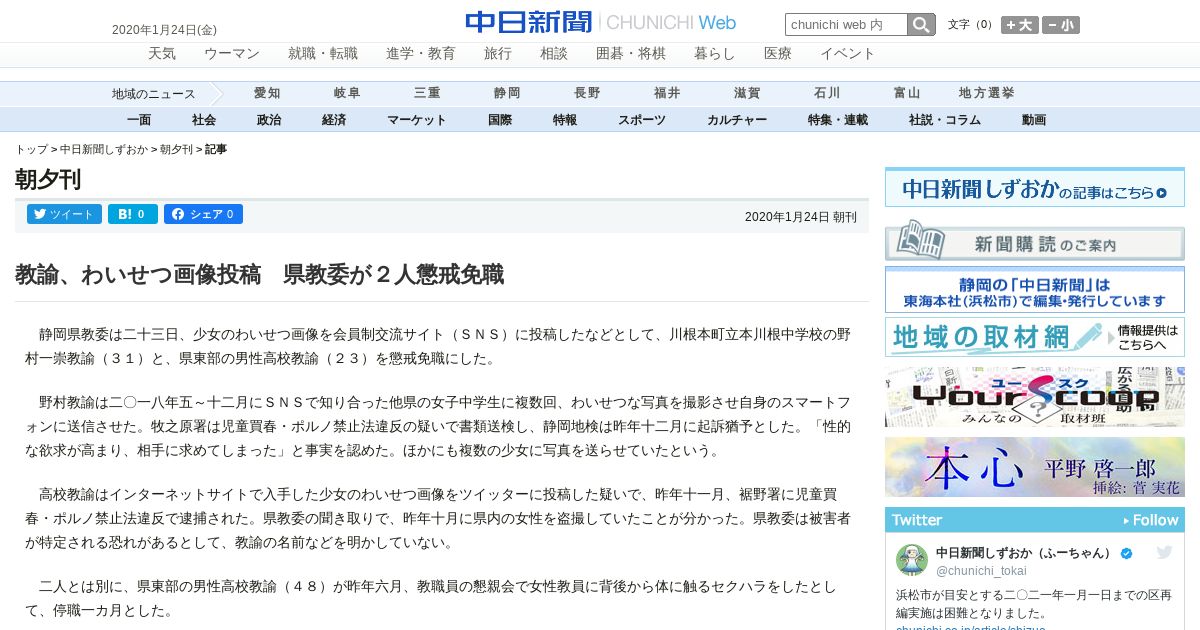This screenshot has height=630, width=1200.
Task: Open 地域の取材網 banner
Action: coord(1035,337)
